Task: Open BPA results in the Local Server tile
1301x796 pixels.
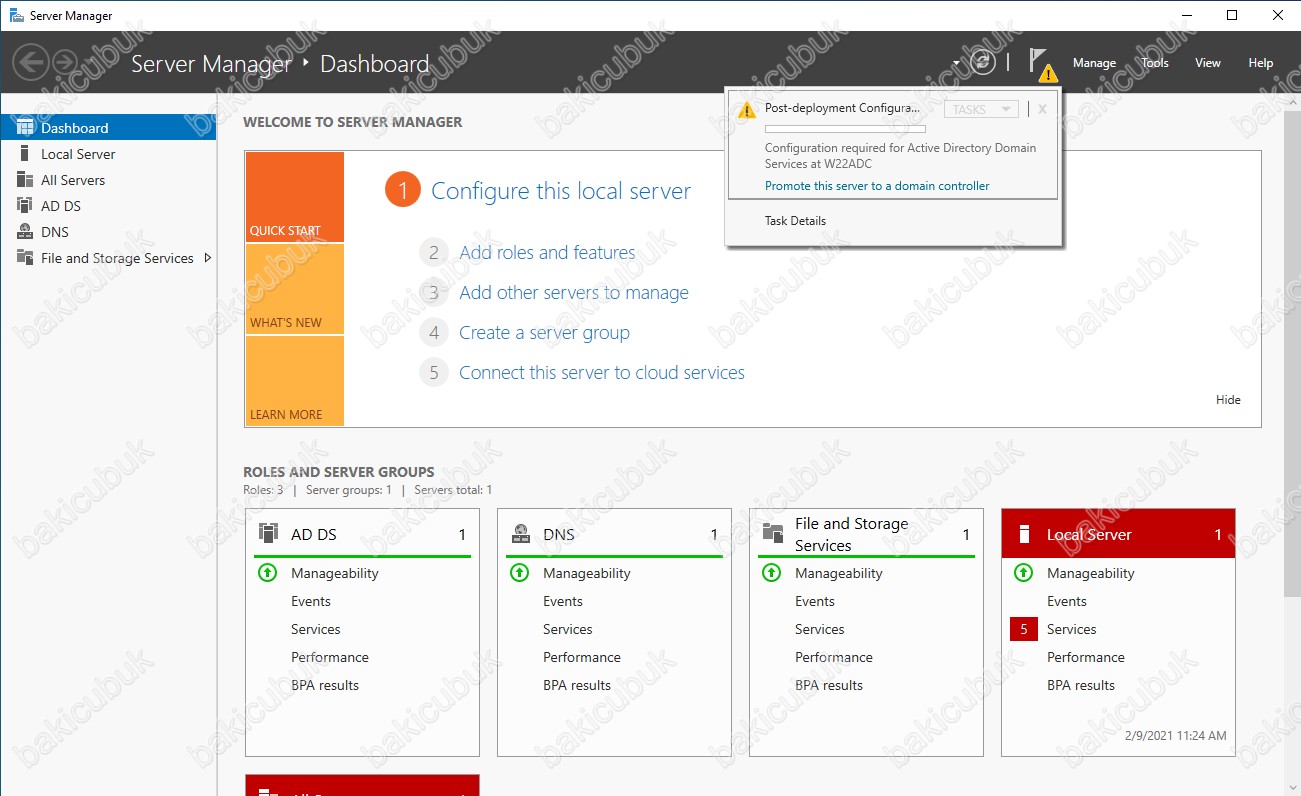Action: pos(1081,685)
